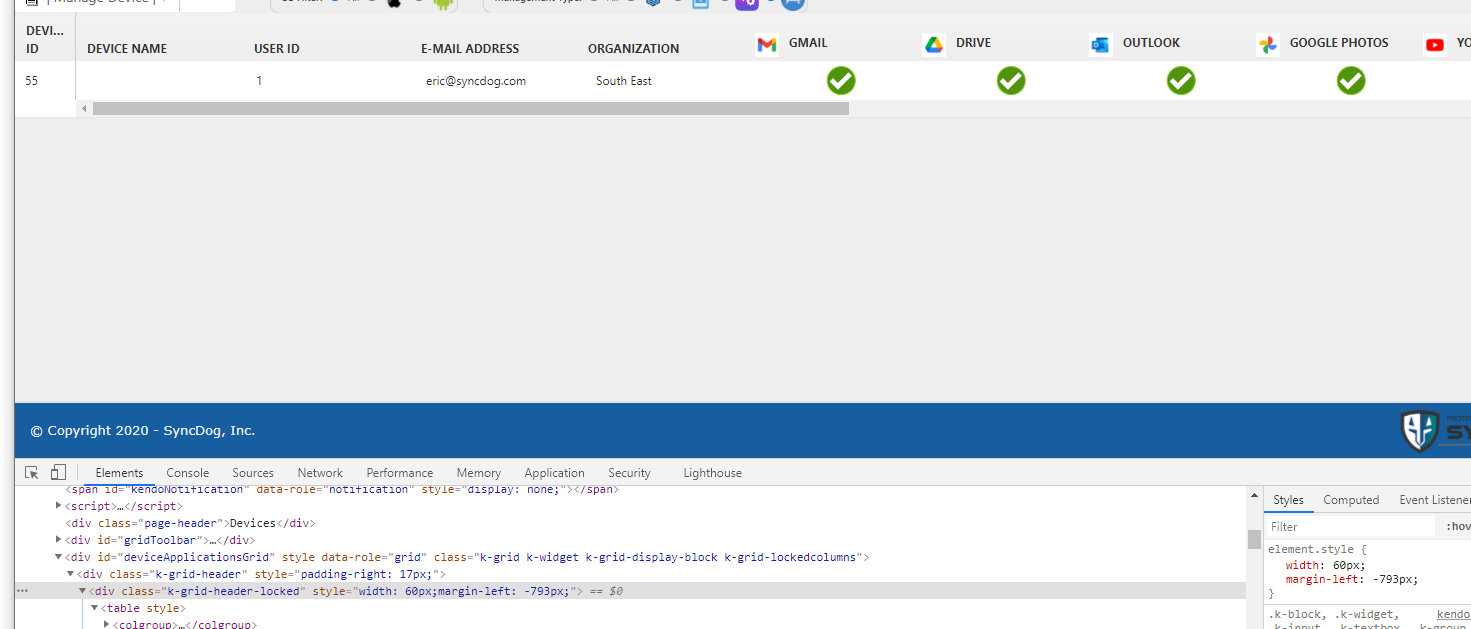Open the Memory tab
Image resolution: width=1471 pixels, height=629 pixels.
479,473
